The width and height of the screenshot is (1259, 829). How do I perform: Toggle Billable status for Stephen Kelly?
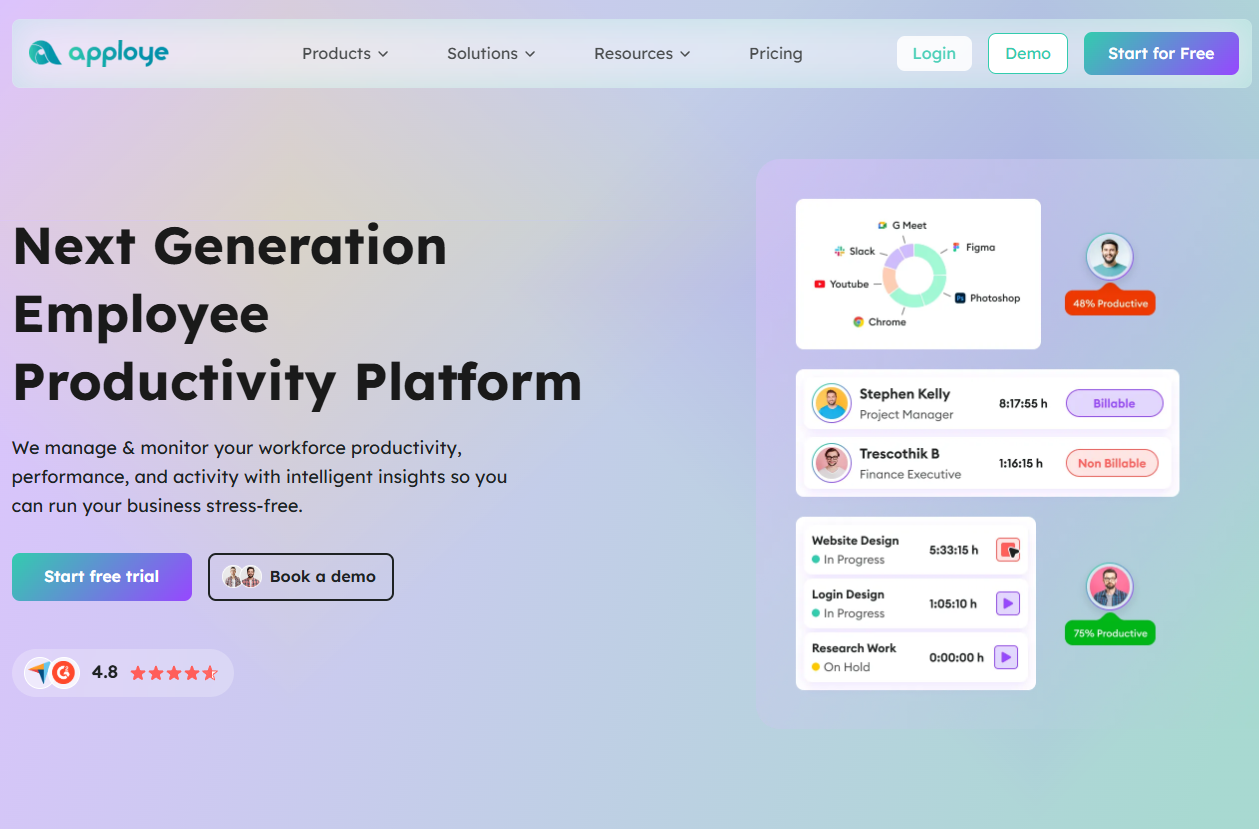[1114, 403]
